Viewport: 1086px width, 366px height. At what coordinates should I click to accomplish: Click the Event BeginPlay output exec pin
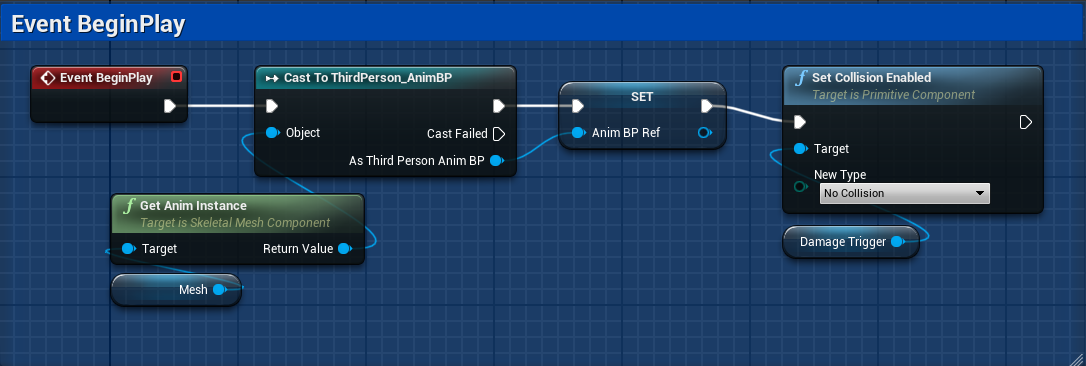170,106
